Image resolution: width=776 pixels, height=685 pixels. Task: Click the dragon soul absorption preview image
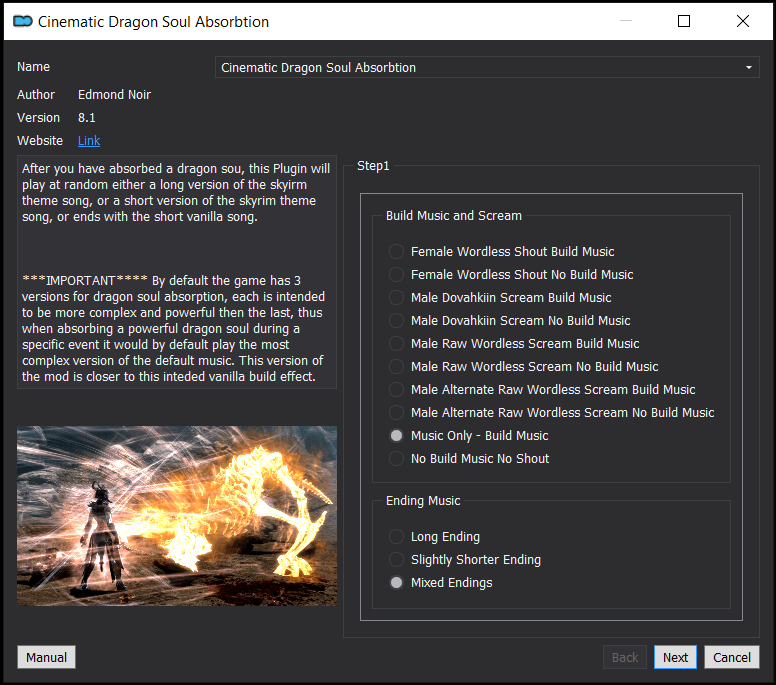coord(177,516)
